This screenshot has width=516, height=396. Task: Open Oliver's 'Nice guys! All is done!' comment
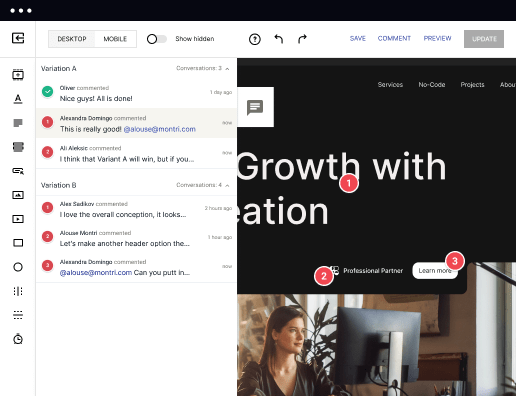click(x=136, y=93)
